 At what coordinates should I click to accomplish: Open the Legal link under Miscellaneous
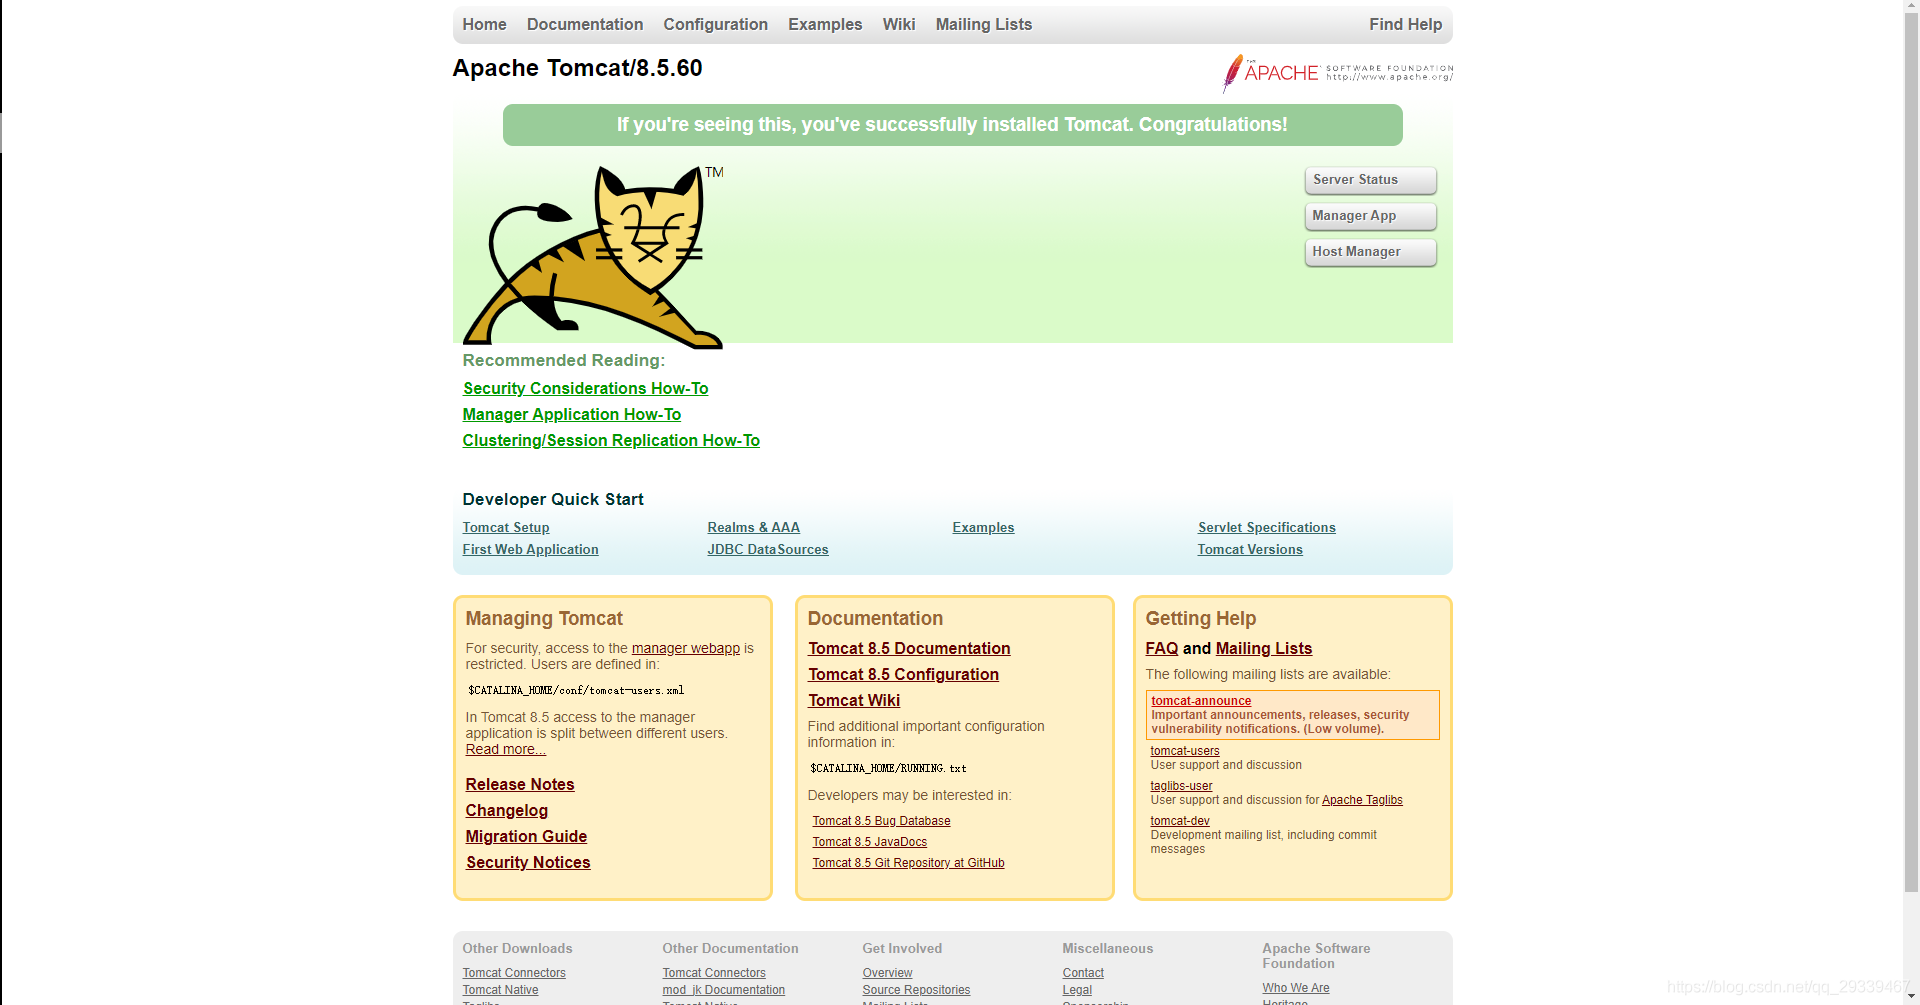tap(1077, 990)
